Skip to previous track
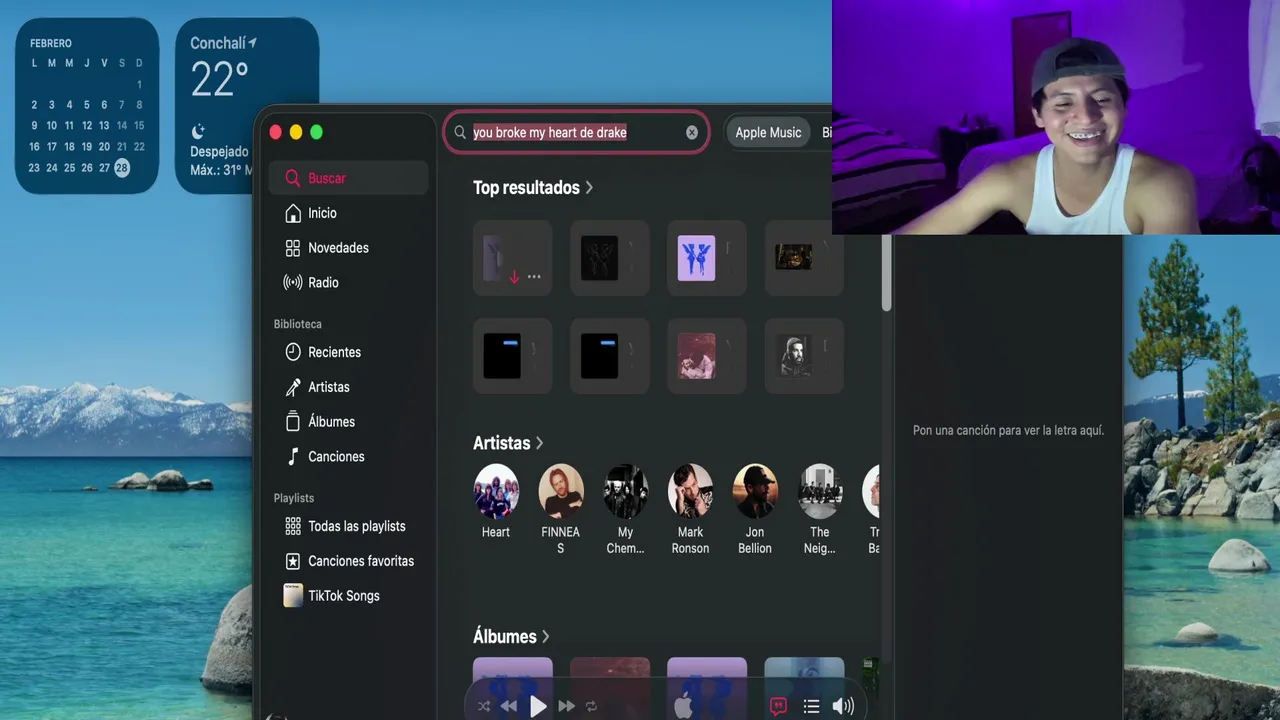The image size is (1280, 720). (509, 706)
